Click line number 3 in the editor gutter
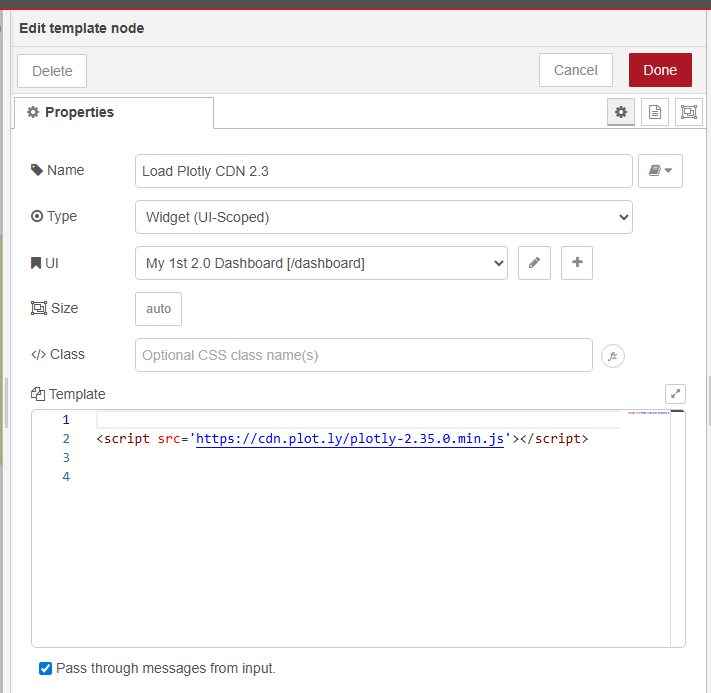The image size is (711, 693). click(66, 458)
